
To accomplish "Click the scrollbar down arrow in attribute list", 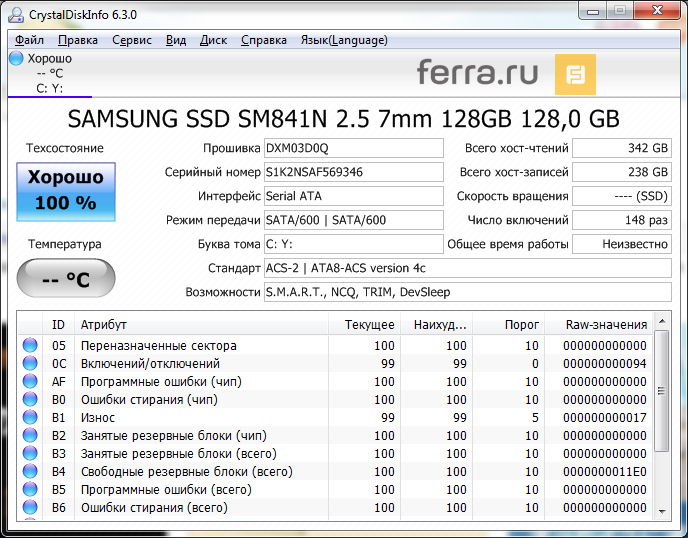I will coord(662,511).
